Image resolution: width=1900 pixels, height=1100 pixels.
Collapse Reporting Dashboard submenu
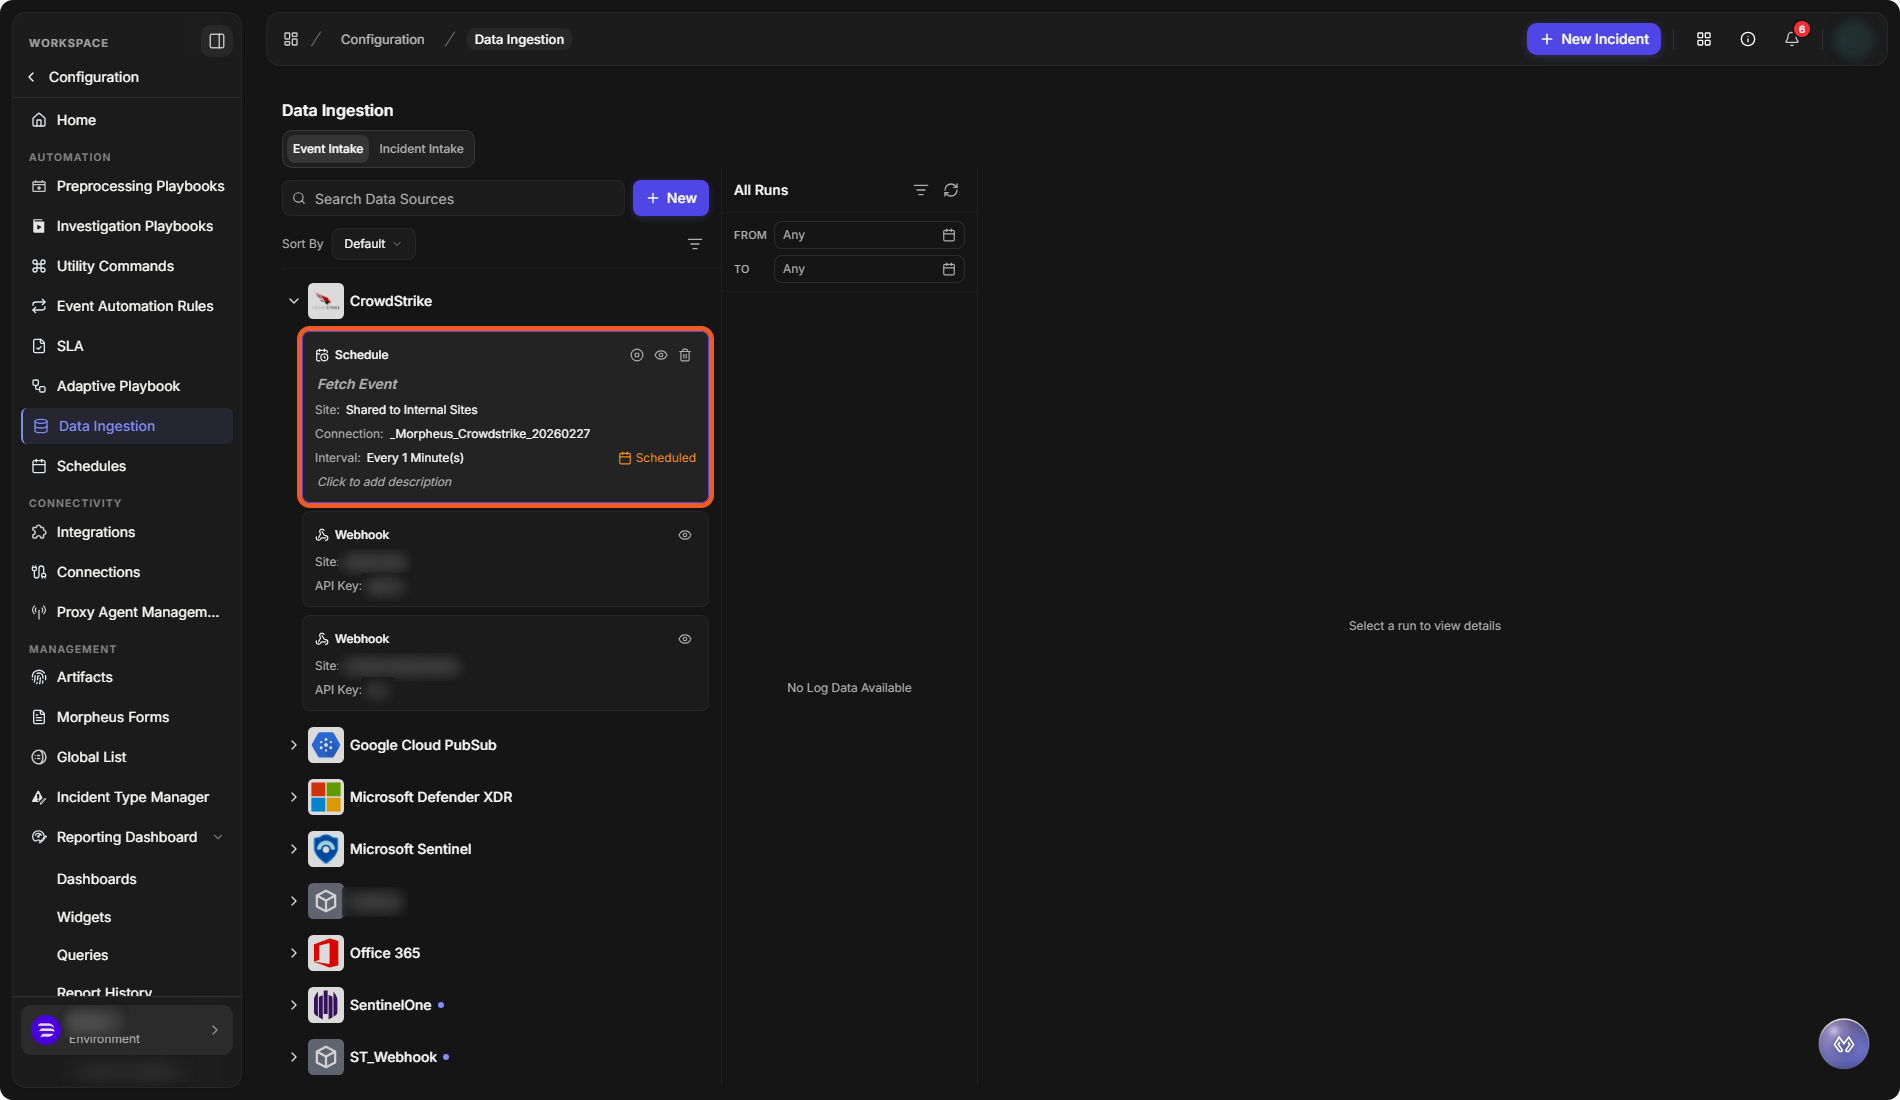(218, 837)
